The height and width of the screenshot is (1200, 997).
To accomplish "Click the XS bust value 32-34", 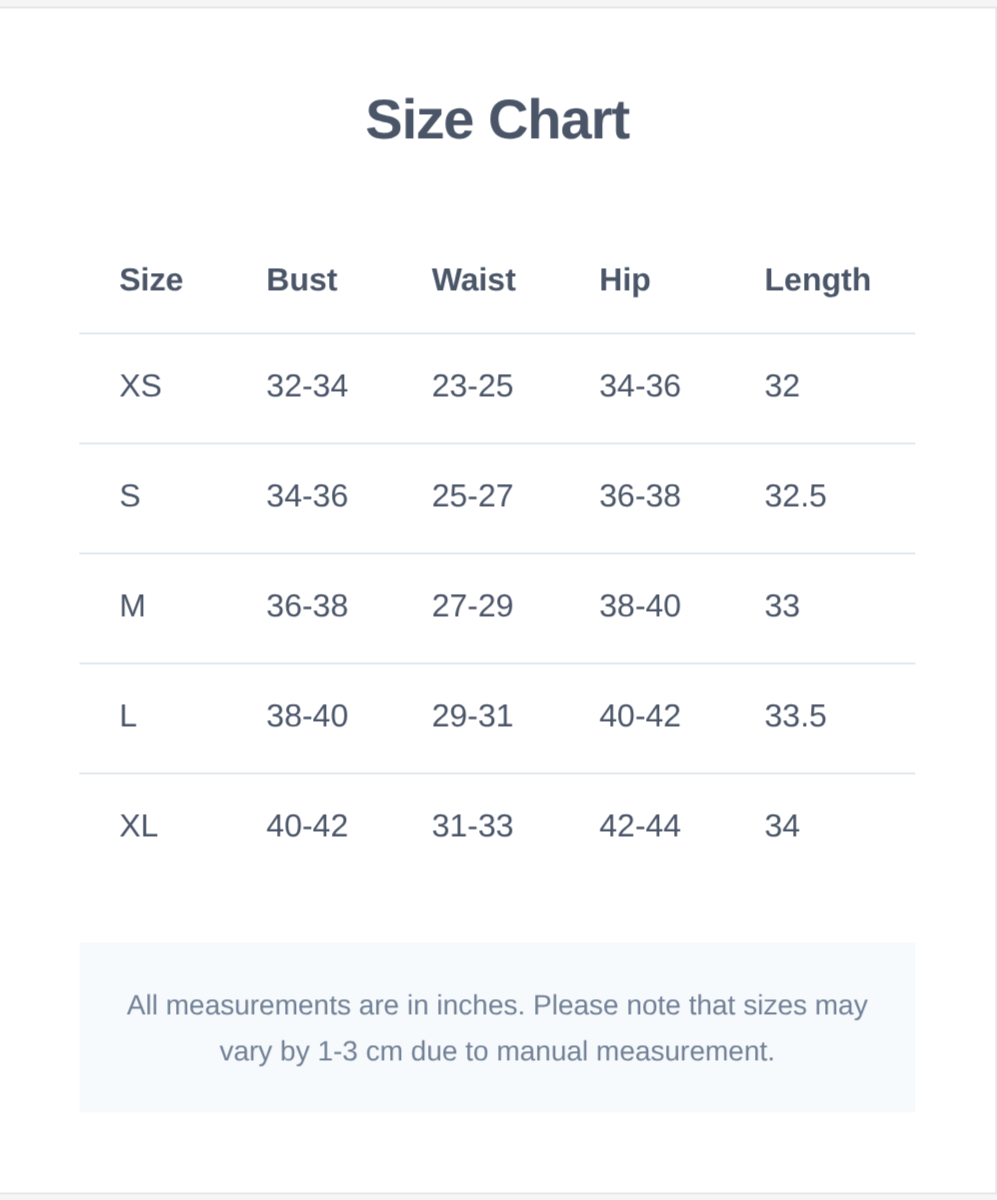I will (307, 386).
